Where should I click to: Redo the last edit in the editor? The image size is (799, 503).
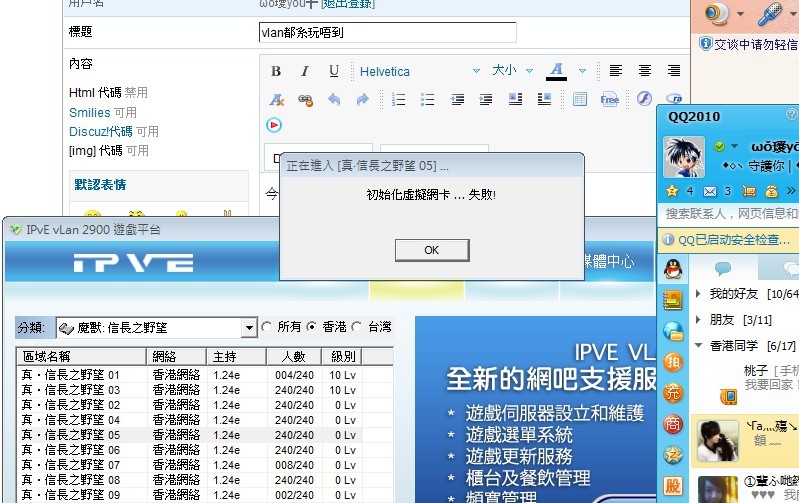tap(362, 99)
